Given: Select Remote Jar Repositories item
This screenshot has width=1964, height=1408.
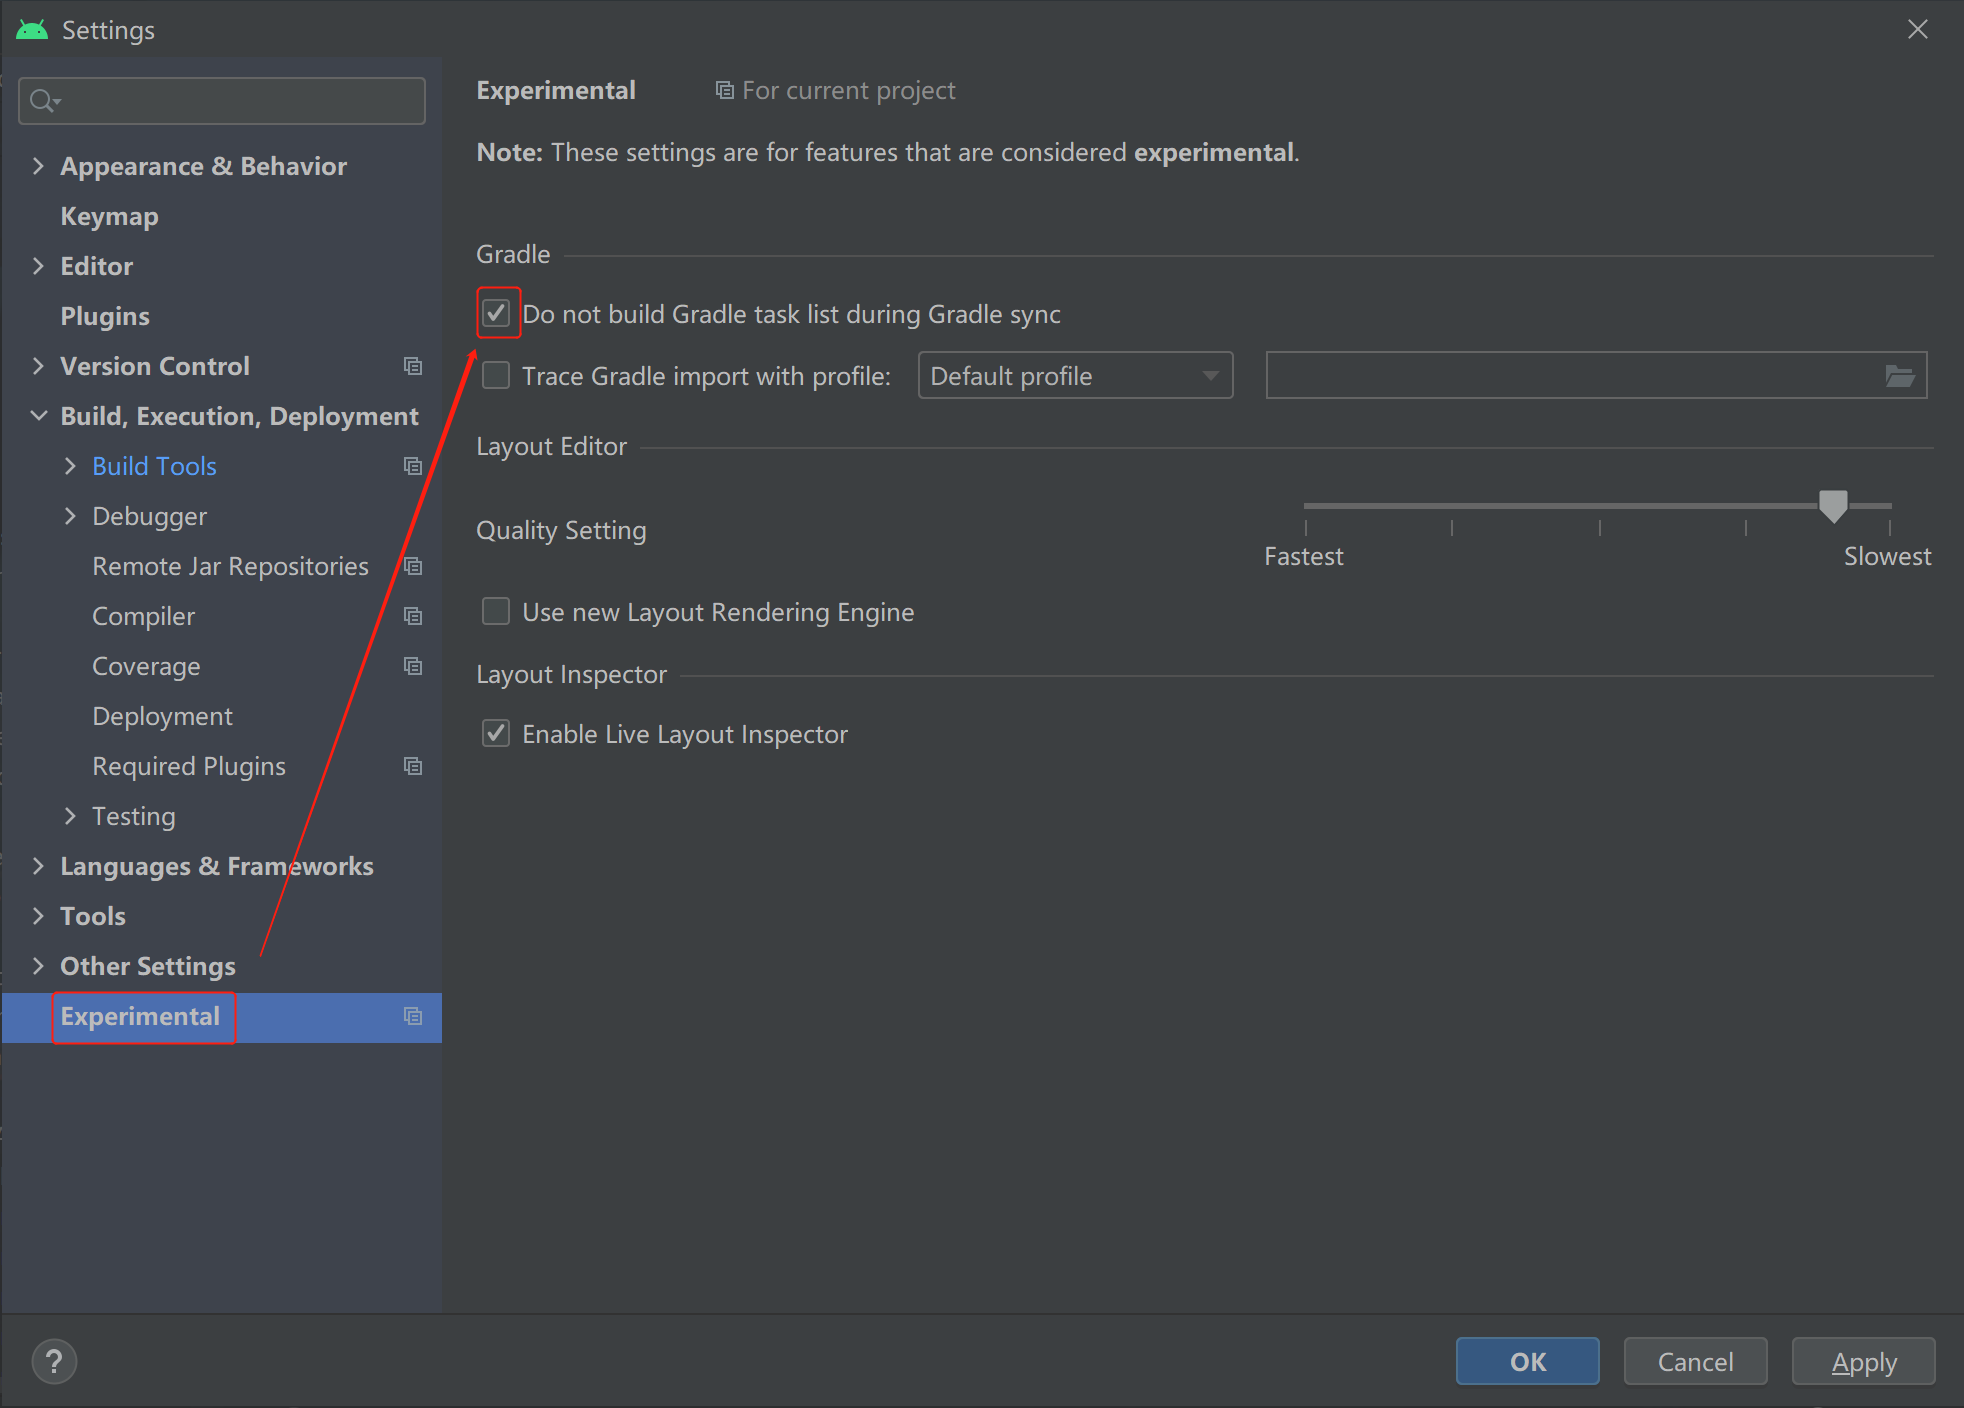Looking at the screenshot, I should tap(230, 567).
